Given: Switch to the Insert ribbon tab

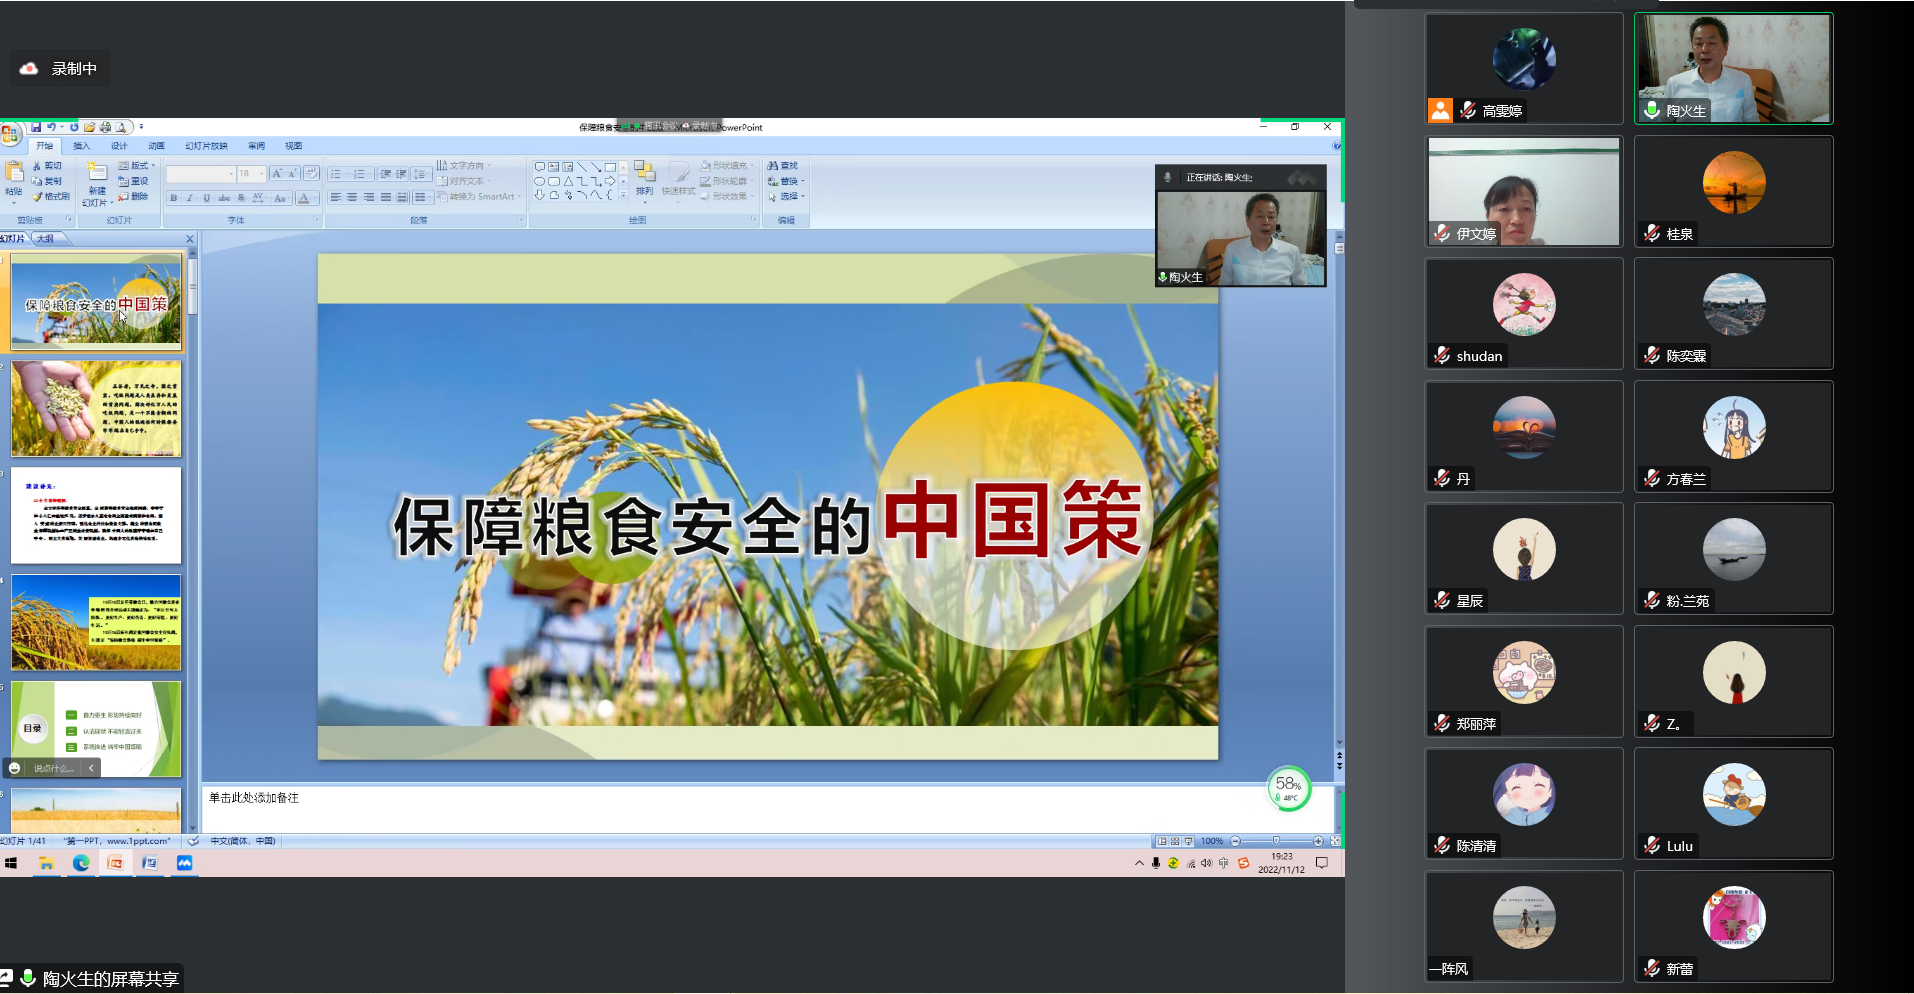Looking at the screenshot, I should [x=81, y=146].
